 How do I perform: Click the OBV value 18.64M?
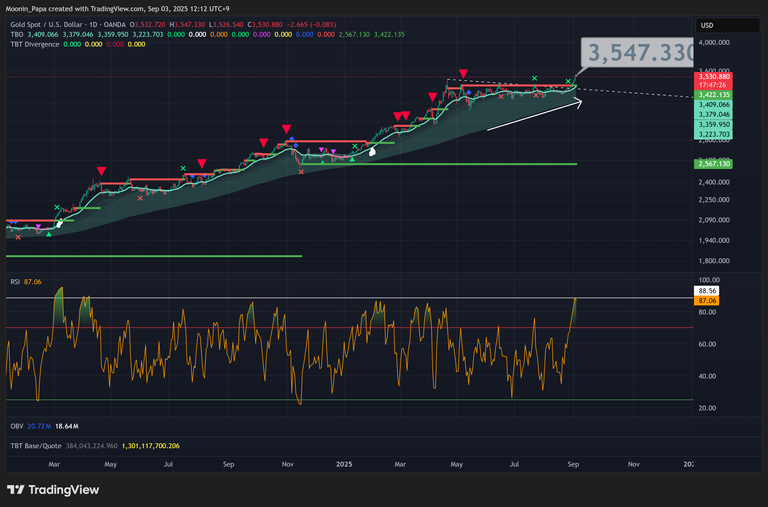click(67, 426)
